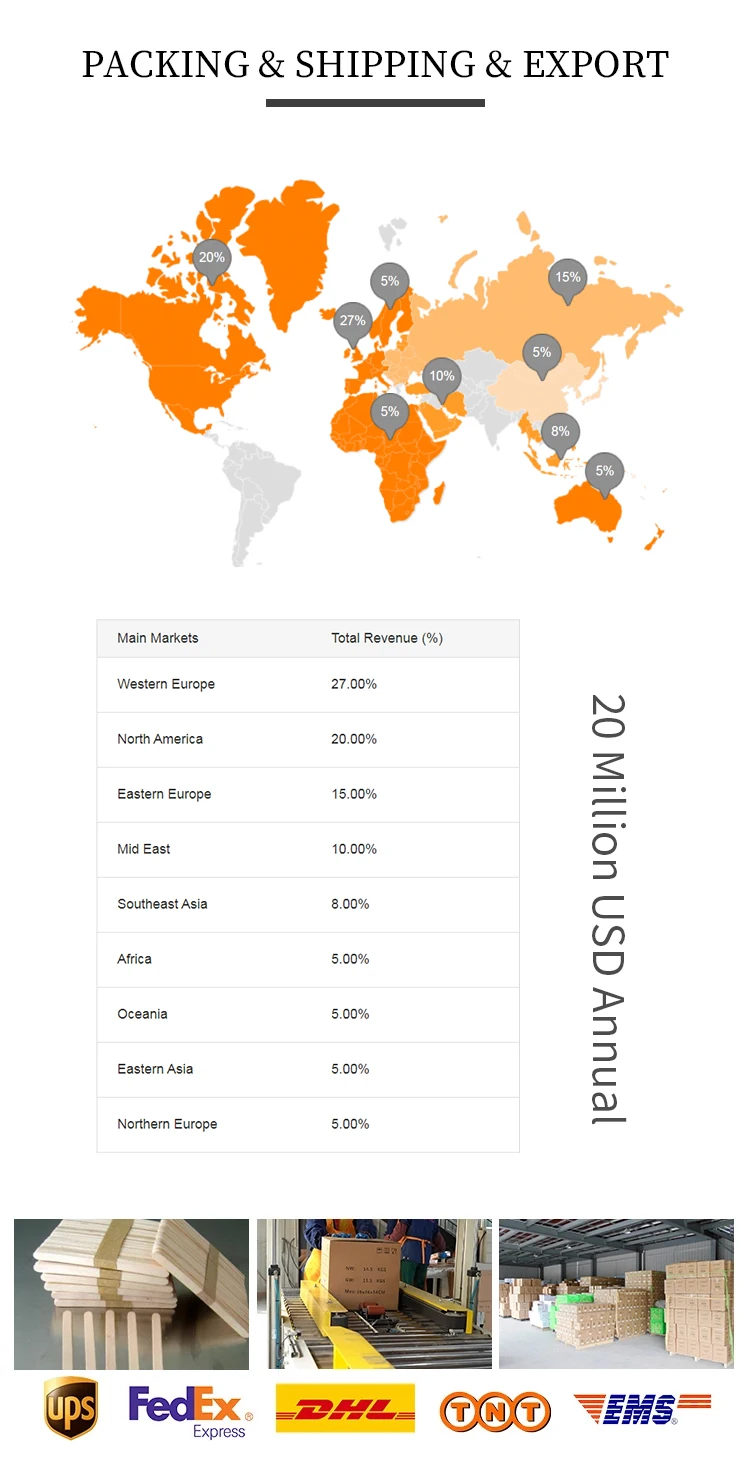Click the UPS shield logo
Image resolution: width=750 pixels, height=1459 pixels.
pyautogui.click(x=70, y=1408)
